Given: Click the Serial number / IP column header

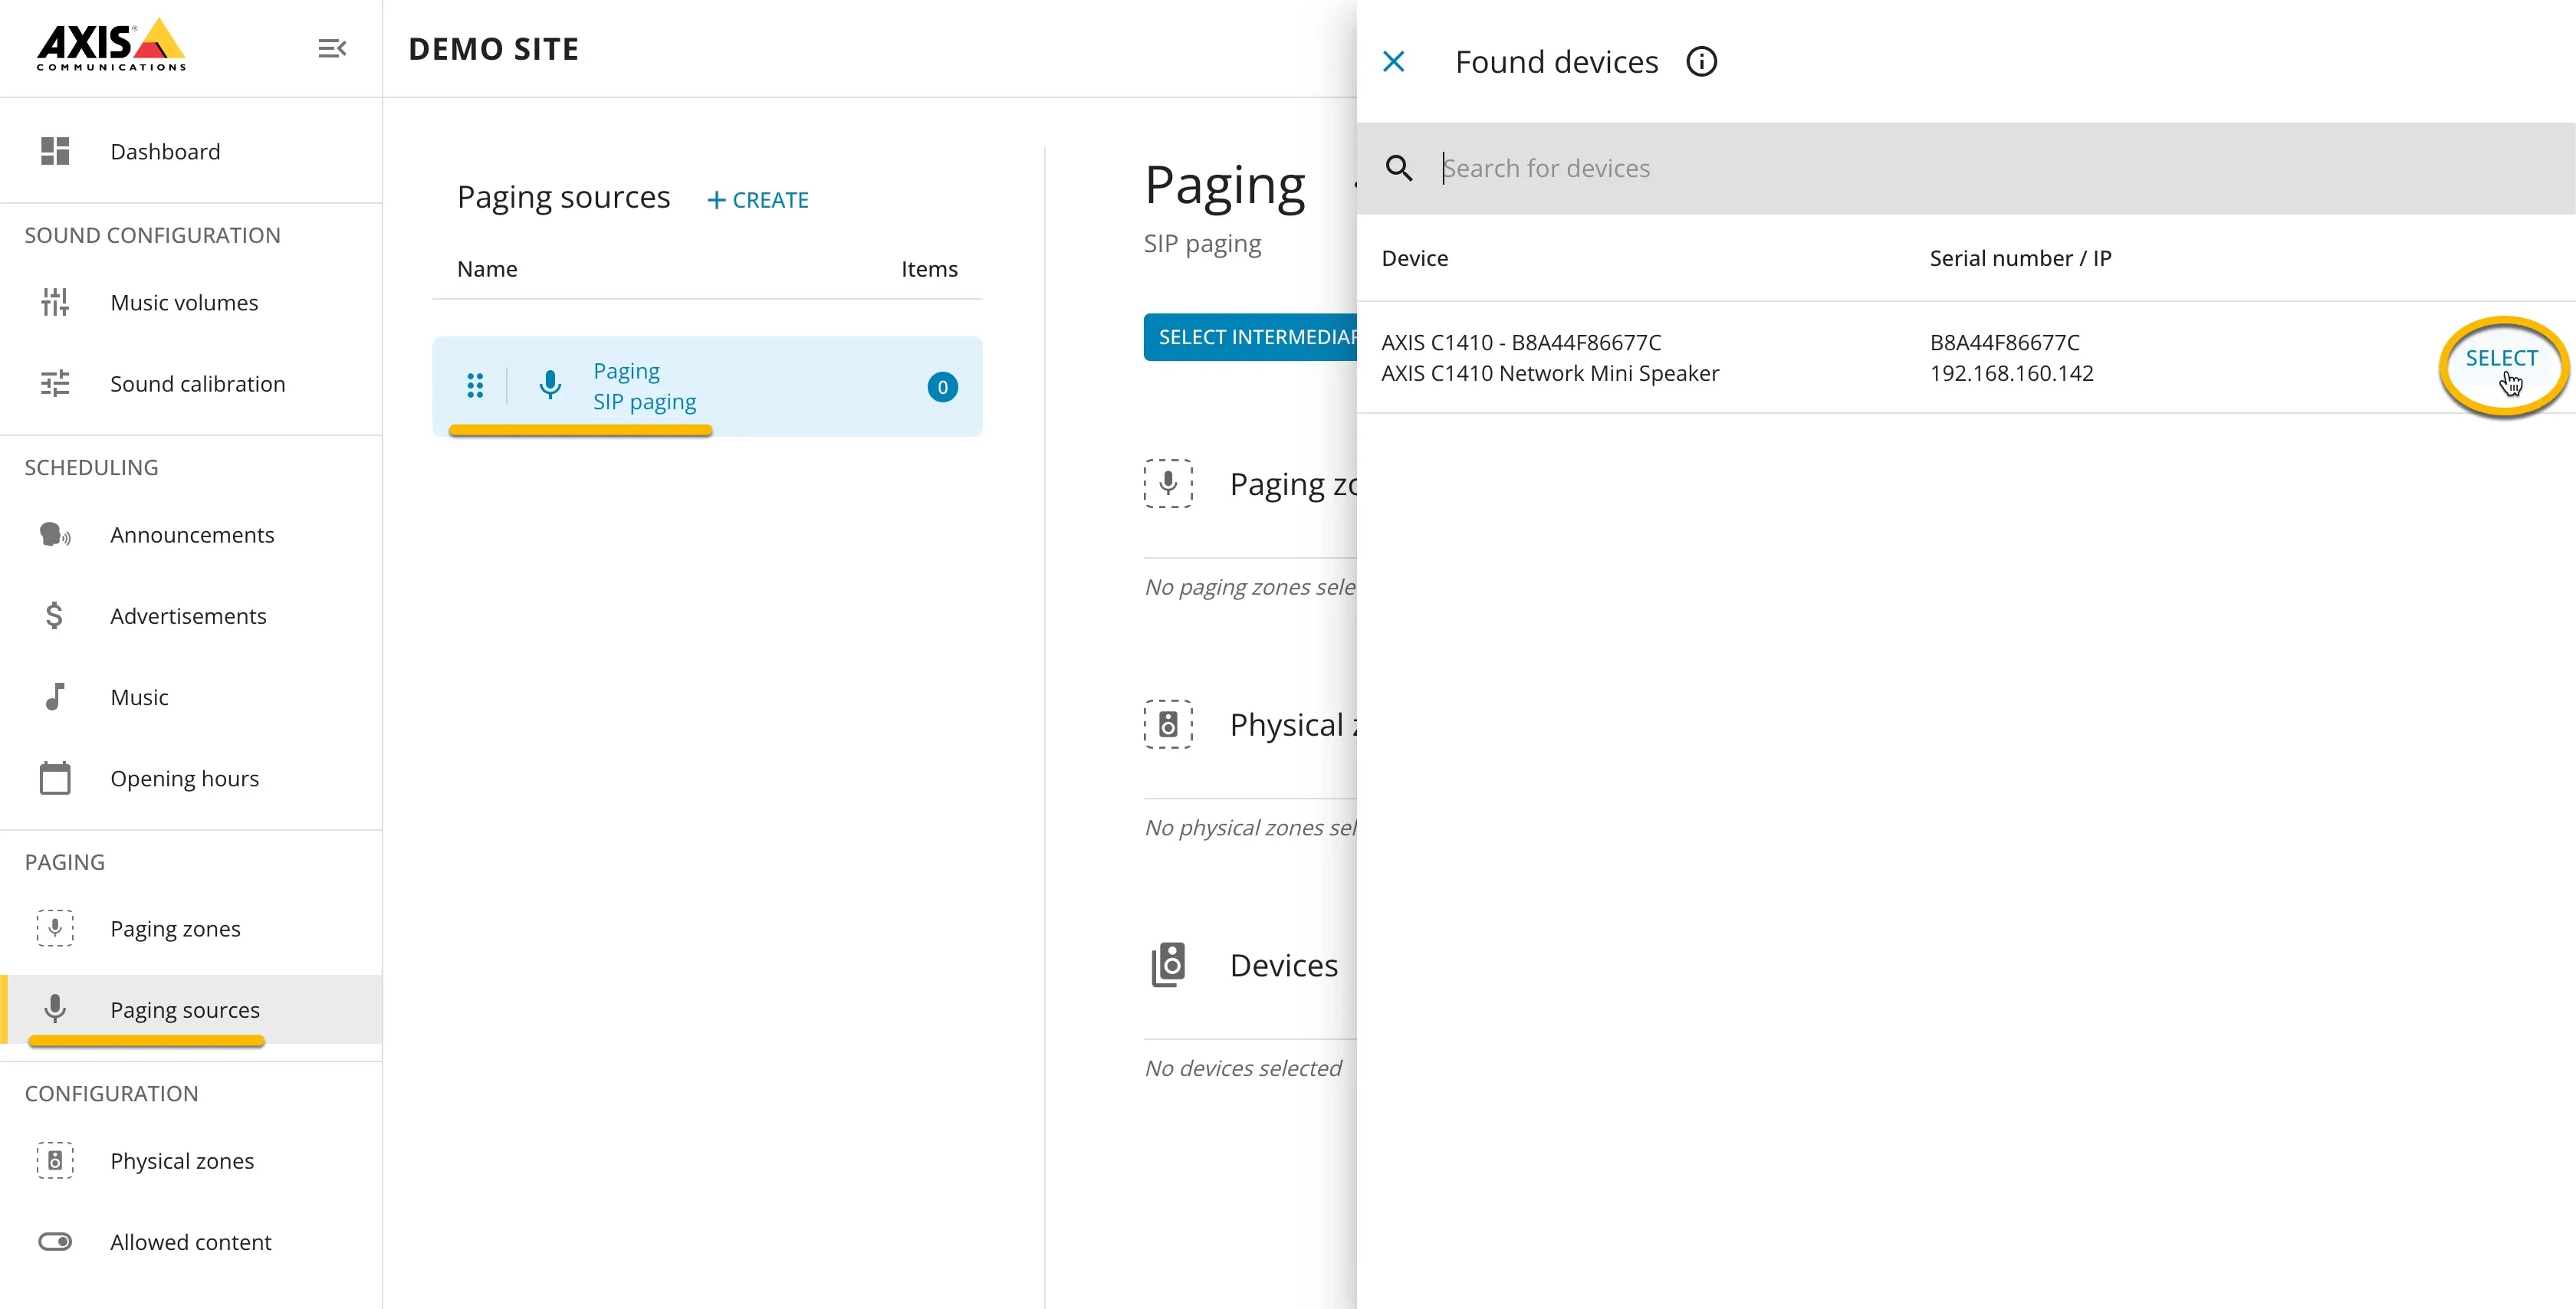Looking at the screenshot, I should coord(2020,258).
